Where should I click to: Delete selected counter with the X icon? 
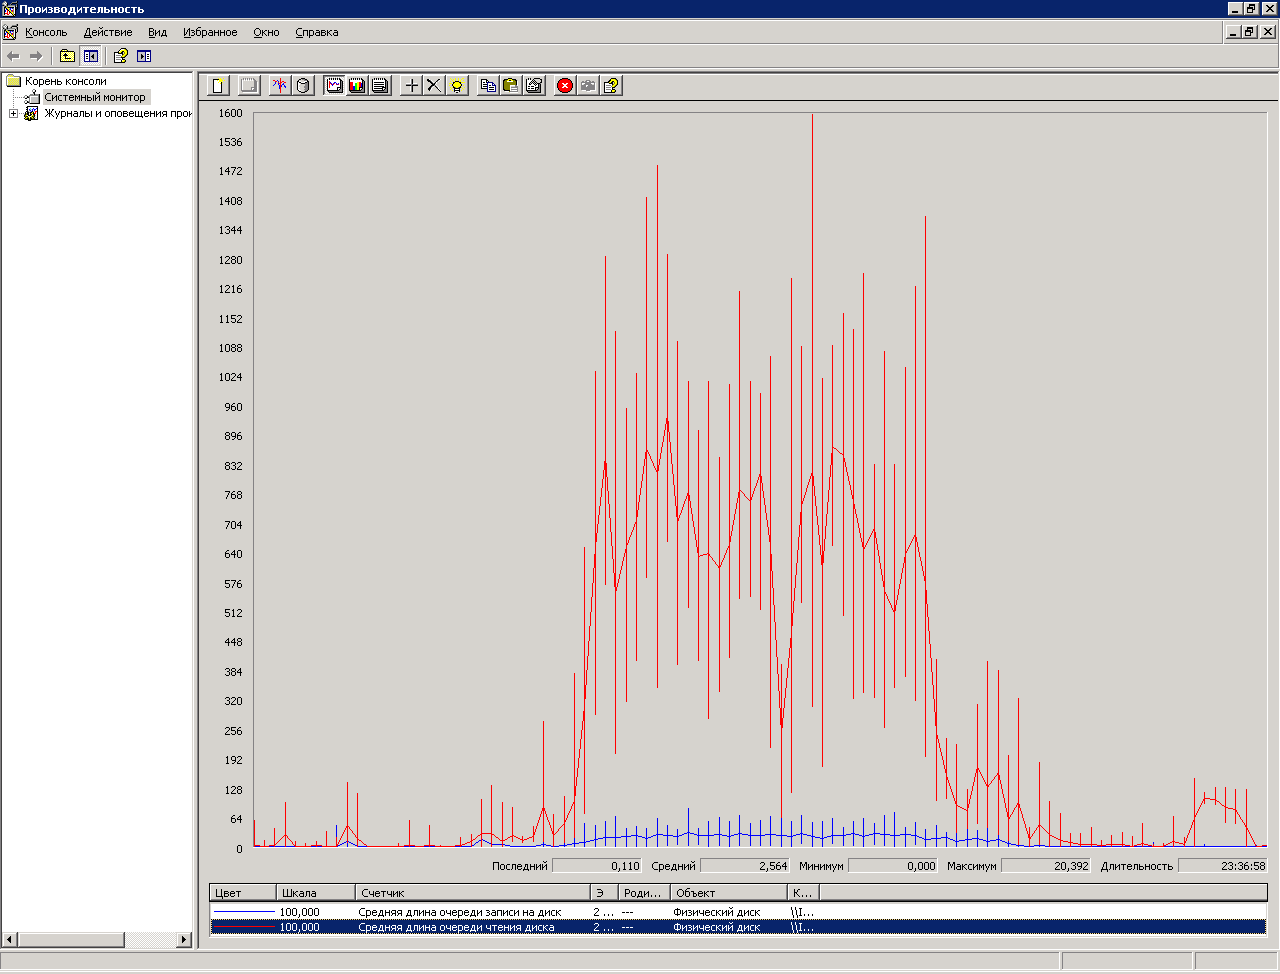[x=434, y=86]
